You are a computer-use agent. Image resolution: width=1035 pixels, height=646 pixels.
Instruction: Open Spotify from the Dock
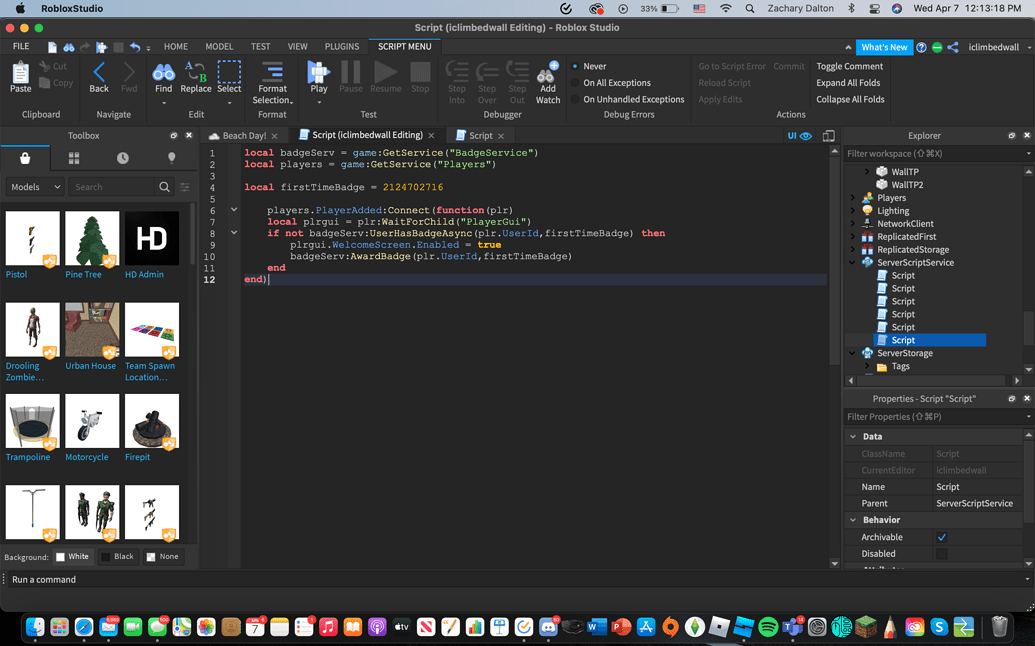[768, 626]
